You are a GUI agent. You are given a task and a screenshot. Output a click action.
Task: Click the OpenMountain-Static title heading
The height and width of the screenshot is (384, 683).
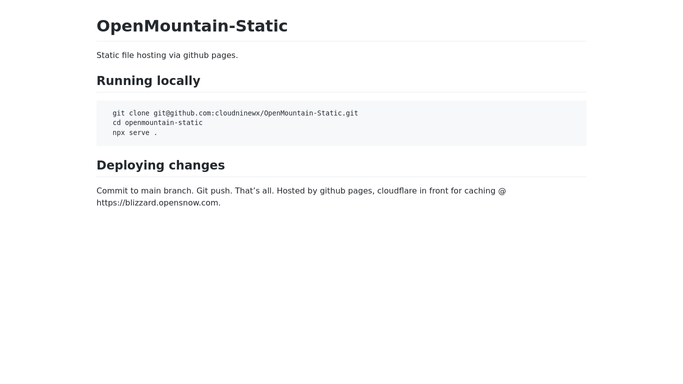[192, 26]
